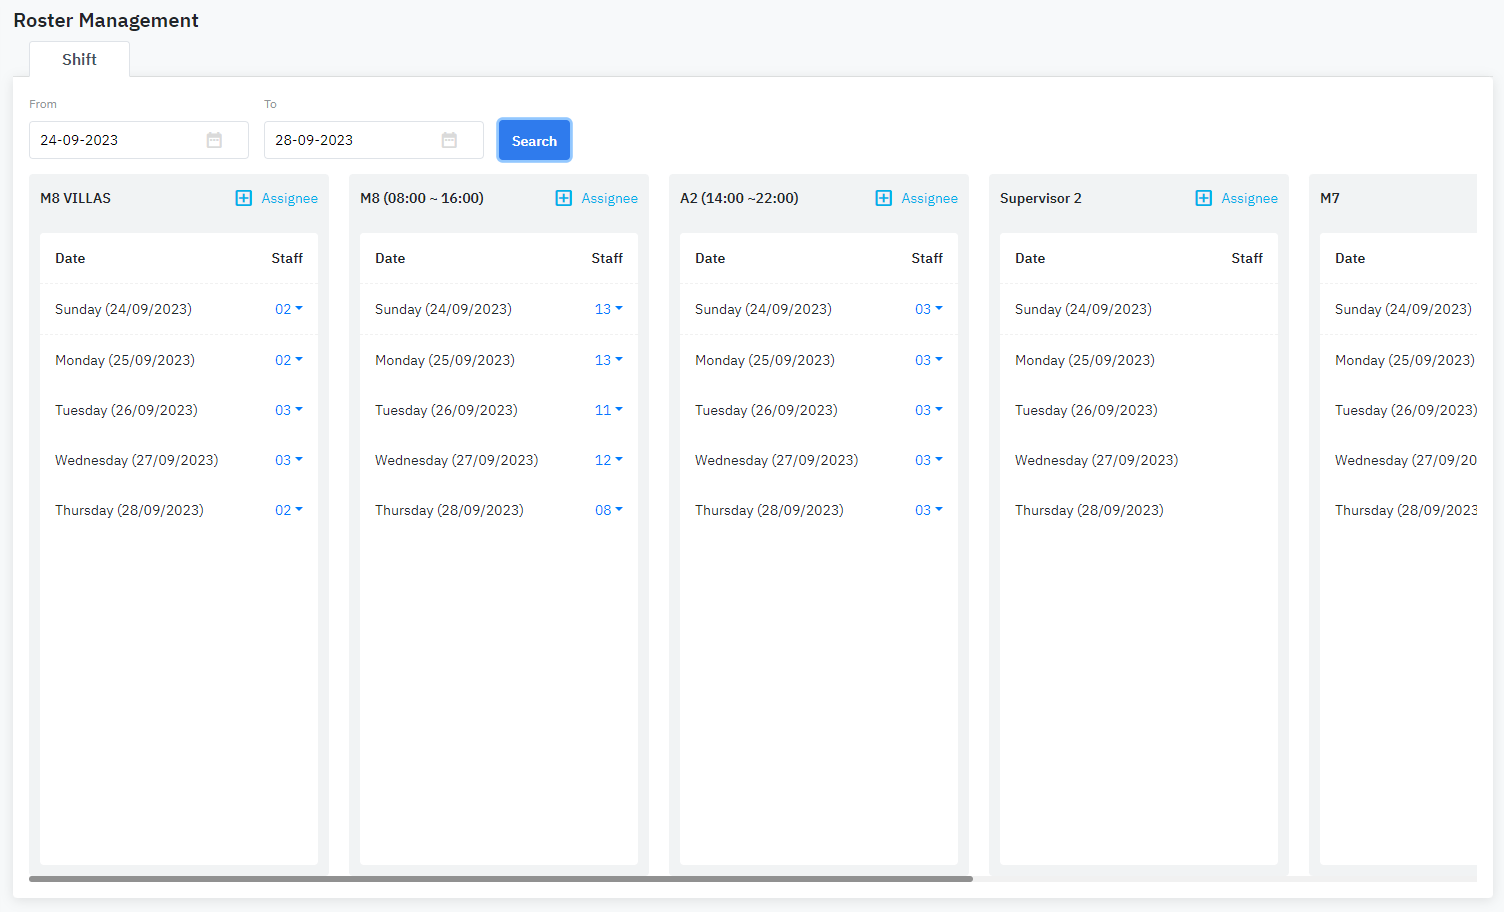Expand M8 VILLAS Sunday staff count 02
The height and width of the screenshot is (912, 1504).
tap(288, 309)
